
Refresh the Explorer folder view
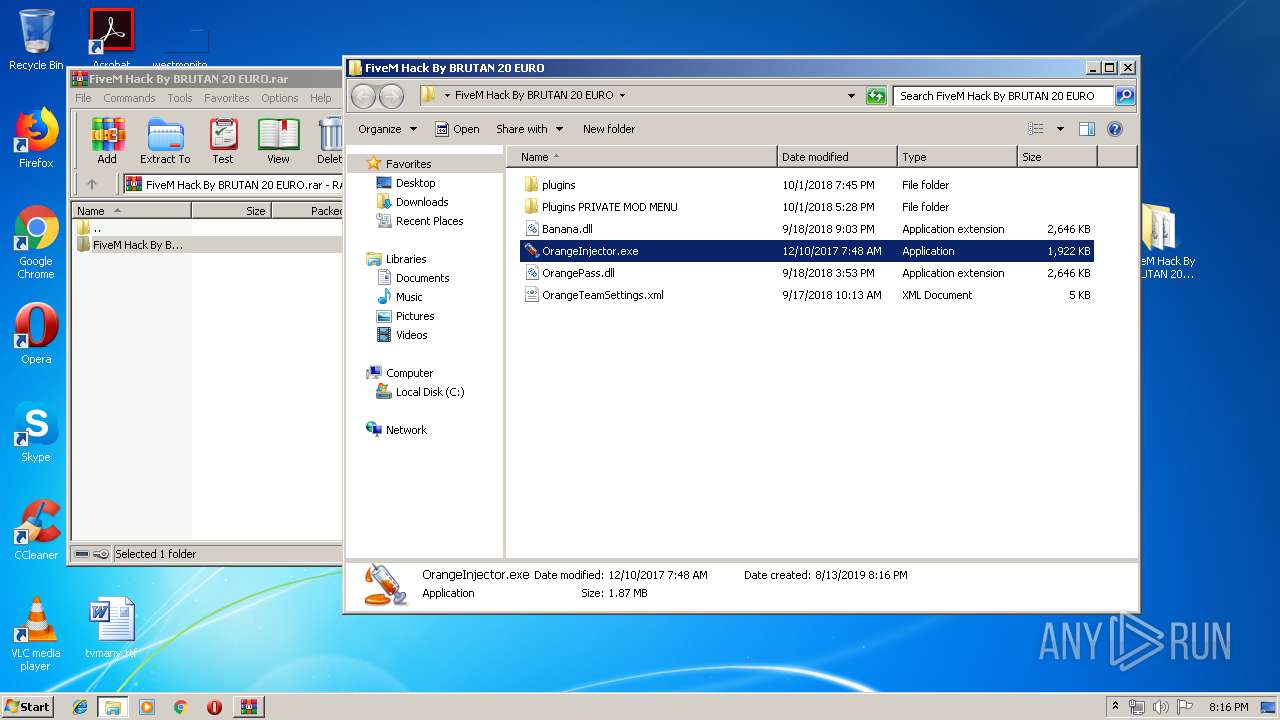876,96
